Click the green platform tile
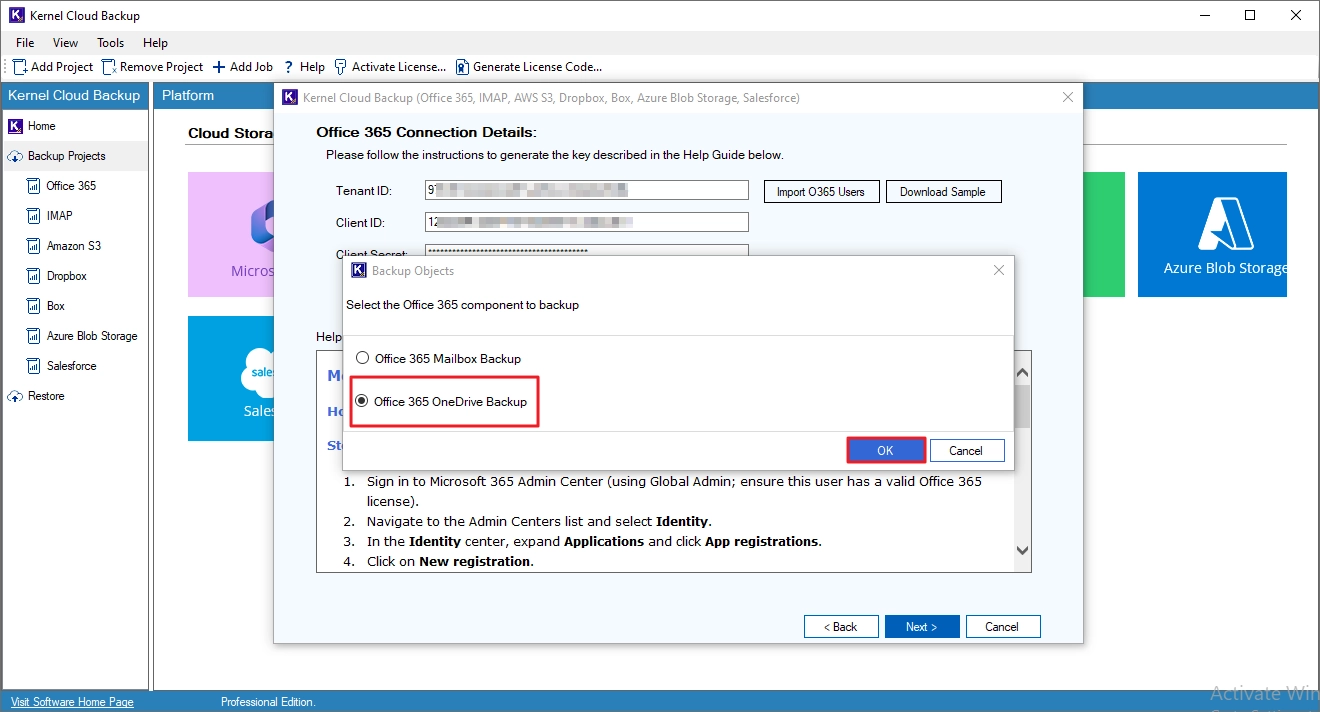1320x712 pixels. coord(1104,234)
